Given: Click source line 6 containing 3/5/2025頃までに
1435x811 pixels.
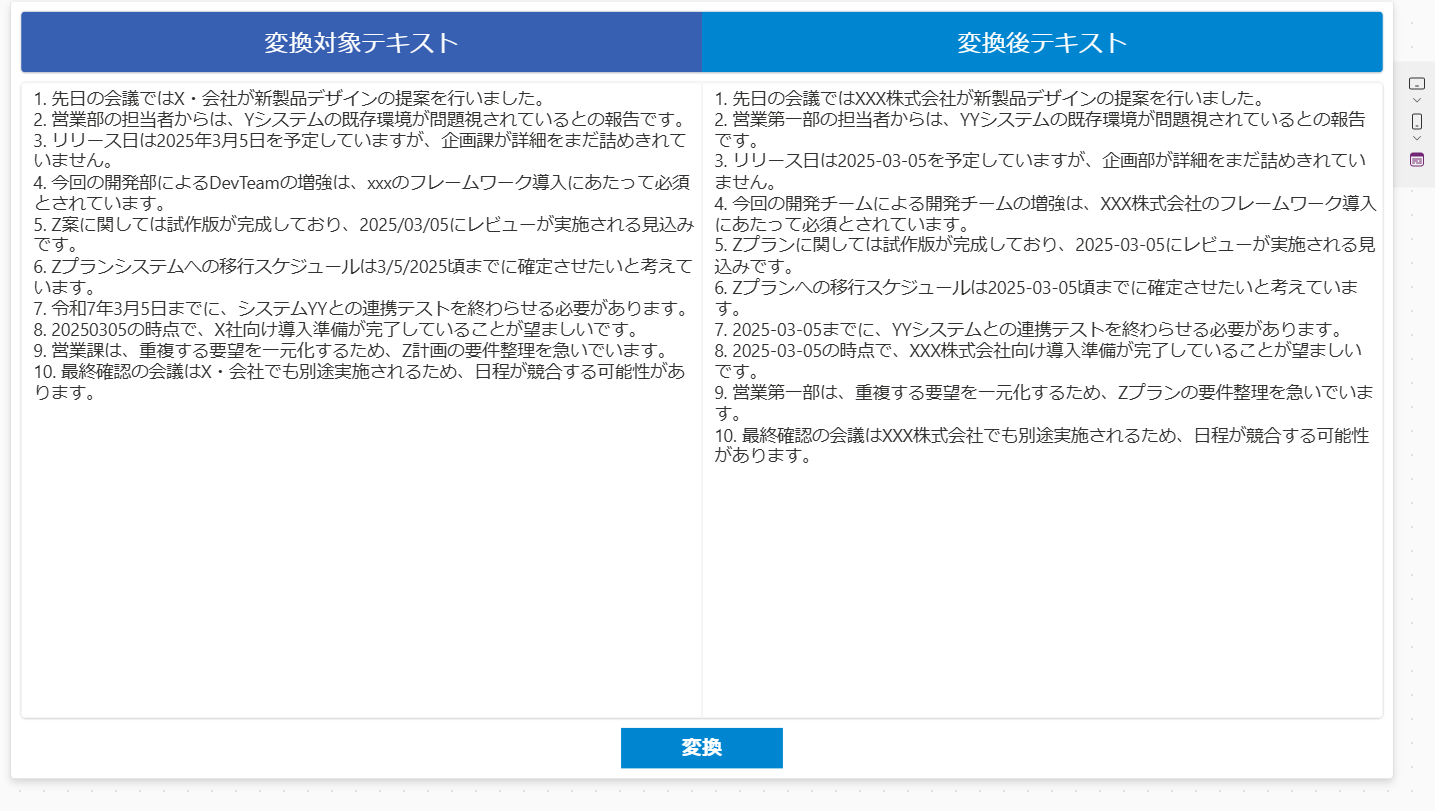Looking at the screenshot, I should pyautogui.click(x=362, y=276).
